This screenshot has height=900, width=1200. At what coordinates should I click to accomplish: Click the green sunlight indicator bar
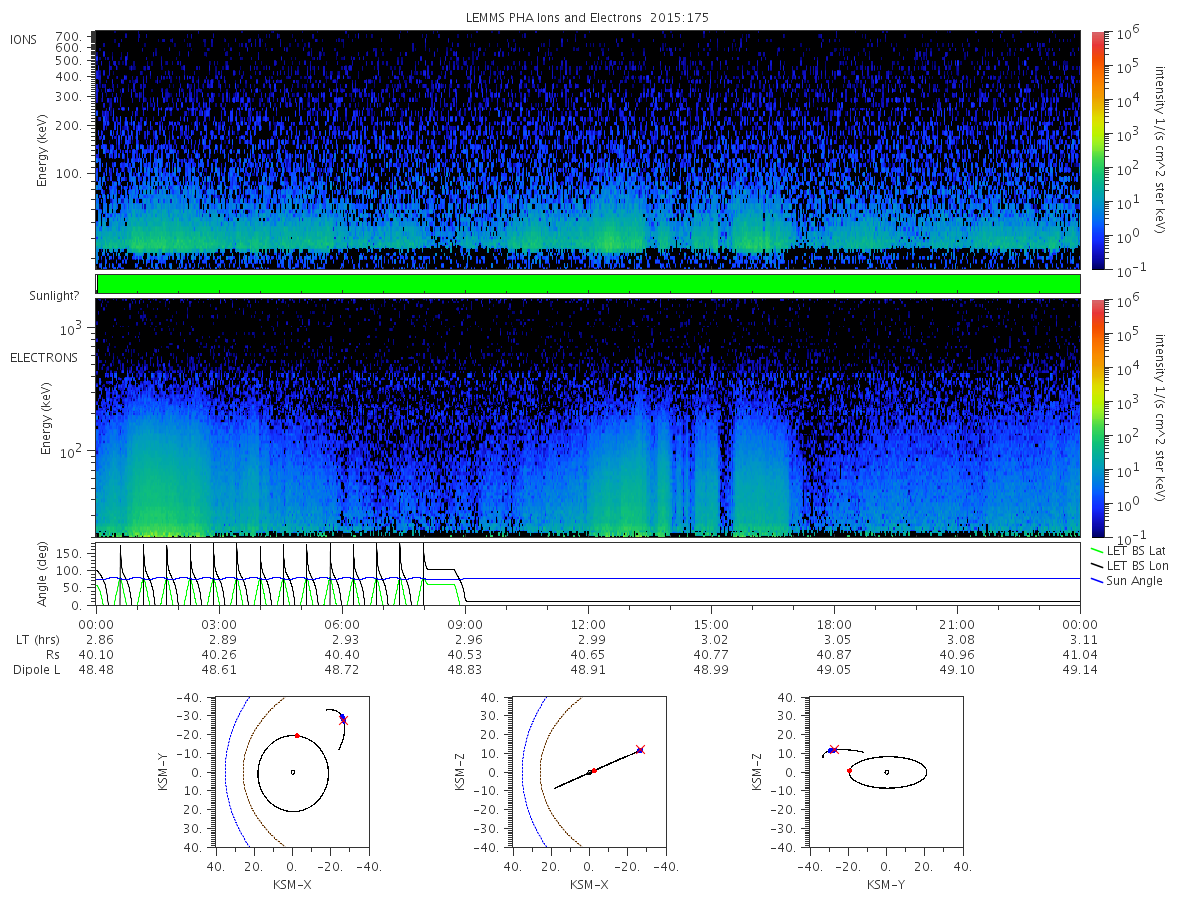click(588, 284)
